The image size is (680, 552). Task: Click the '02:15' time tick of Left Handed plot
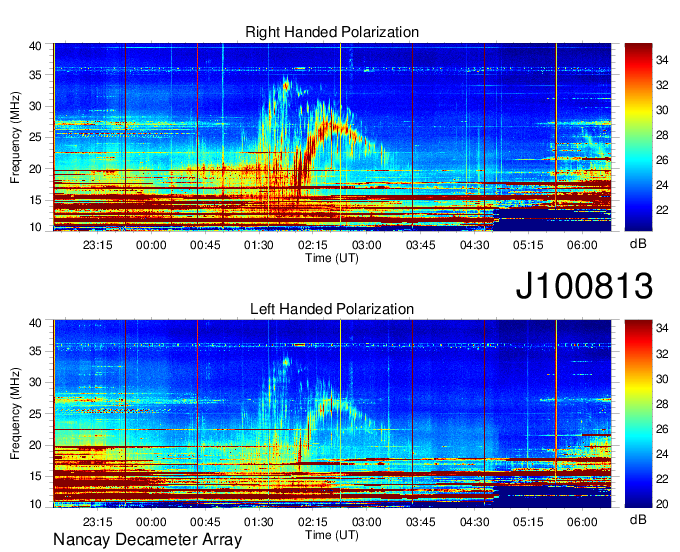tap(313, 522)
